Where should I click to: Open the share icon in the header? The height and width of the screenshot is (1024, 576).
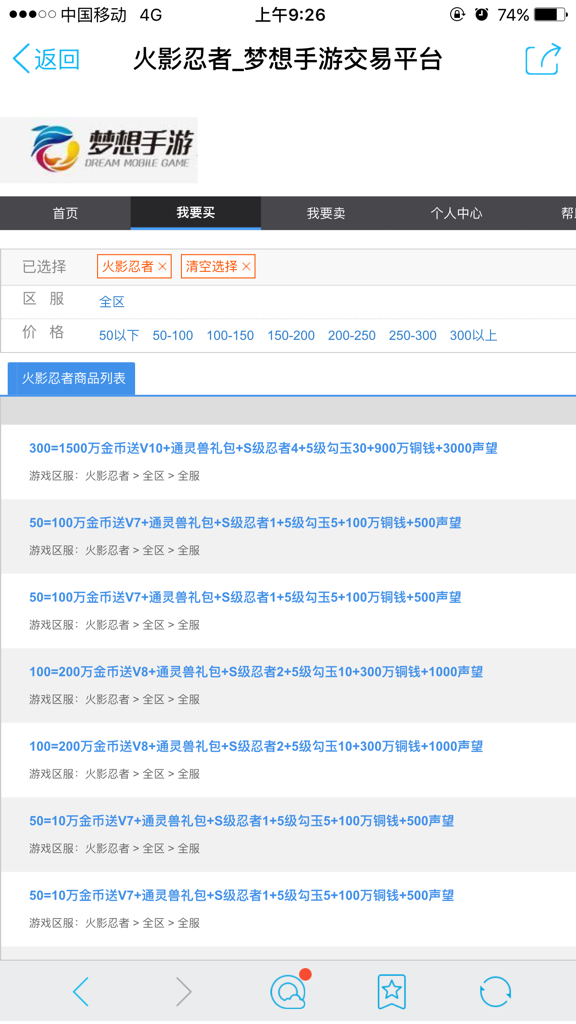coord(543,59)
